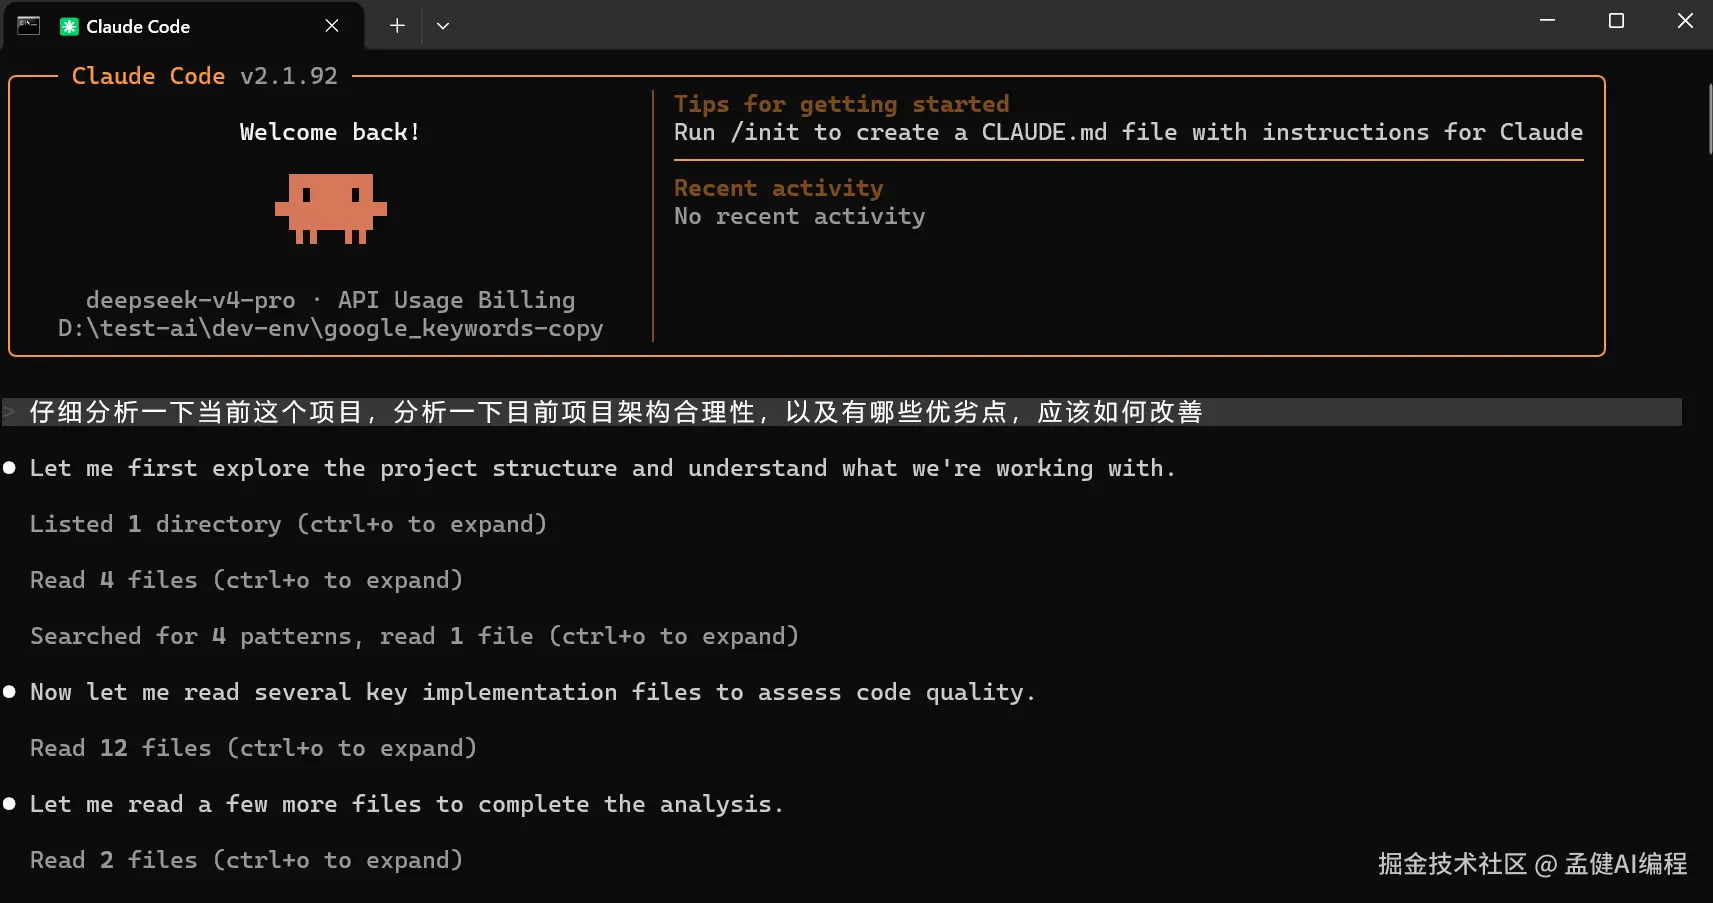Click the D:\test-ai\dev-env project path
Screen dimensions: 1713x903
click(x=330, y=328)
